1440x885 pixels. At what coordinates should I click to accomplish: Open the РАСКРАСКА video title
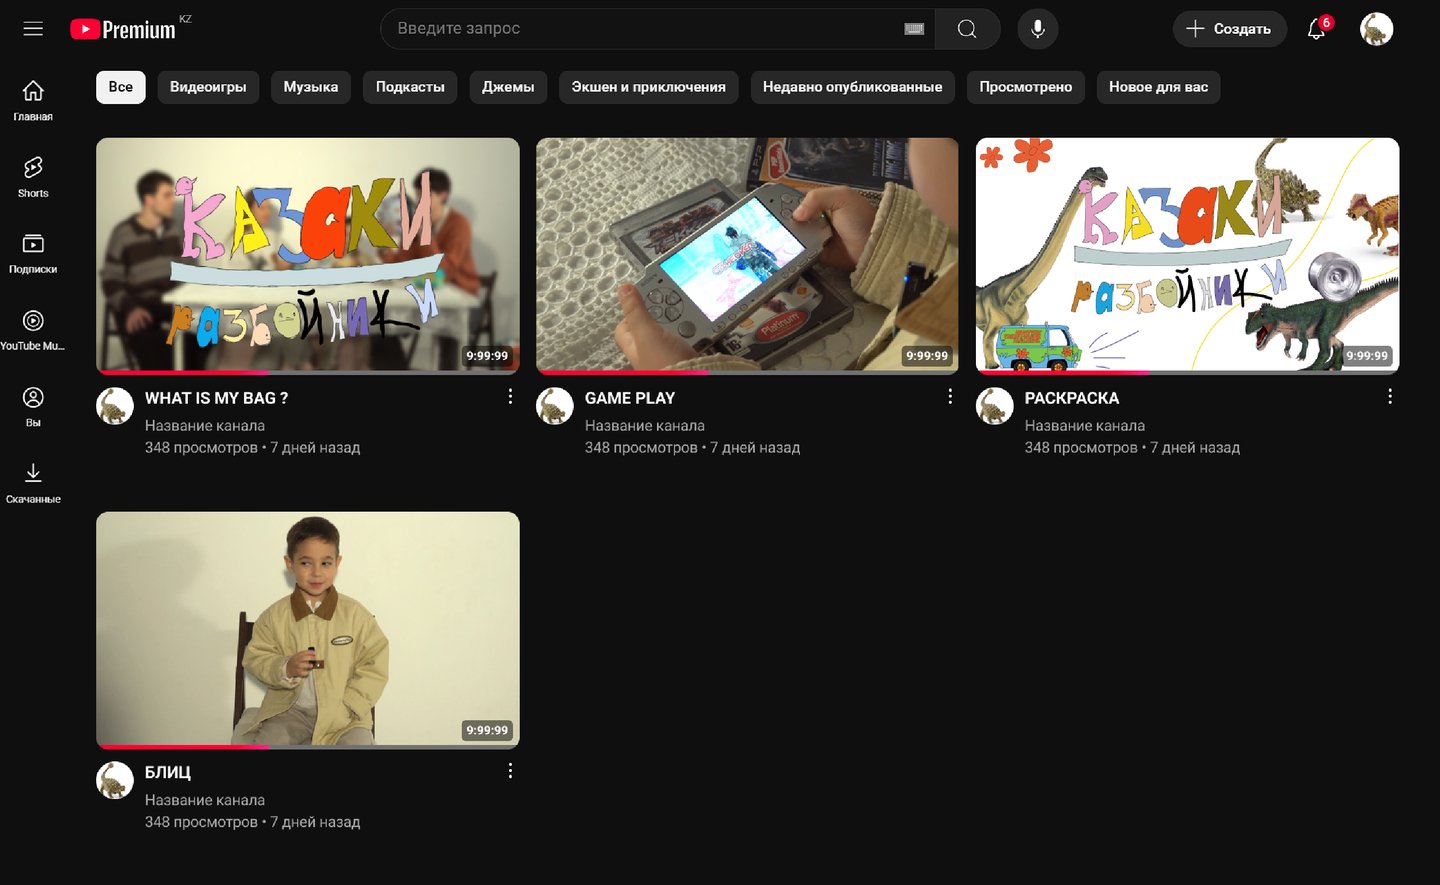(1072, 398)
